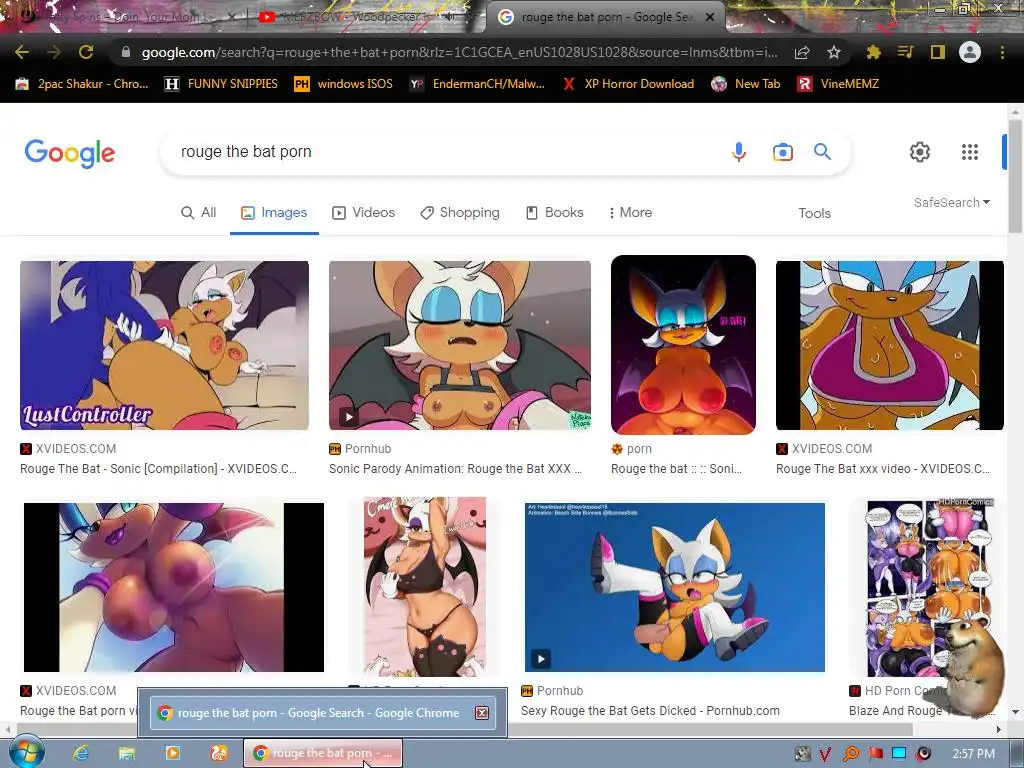Bookmark this page with the star icon

coord(834,52)
